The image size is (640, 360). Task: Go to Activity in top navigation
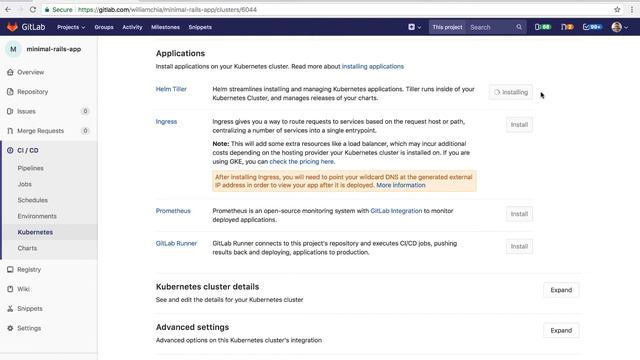pos(132,27)
